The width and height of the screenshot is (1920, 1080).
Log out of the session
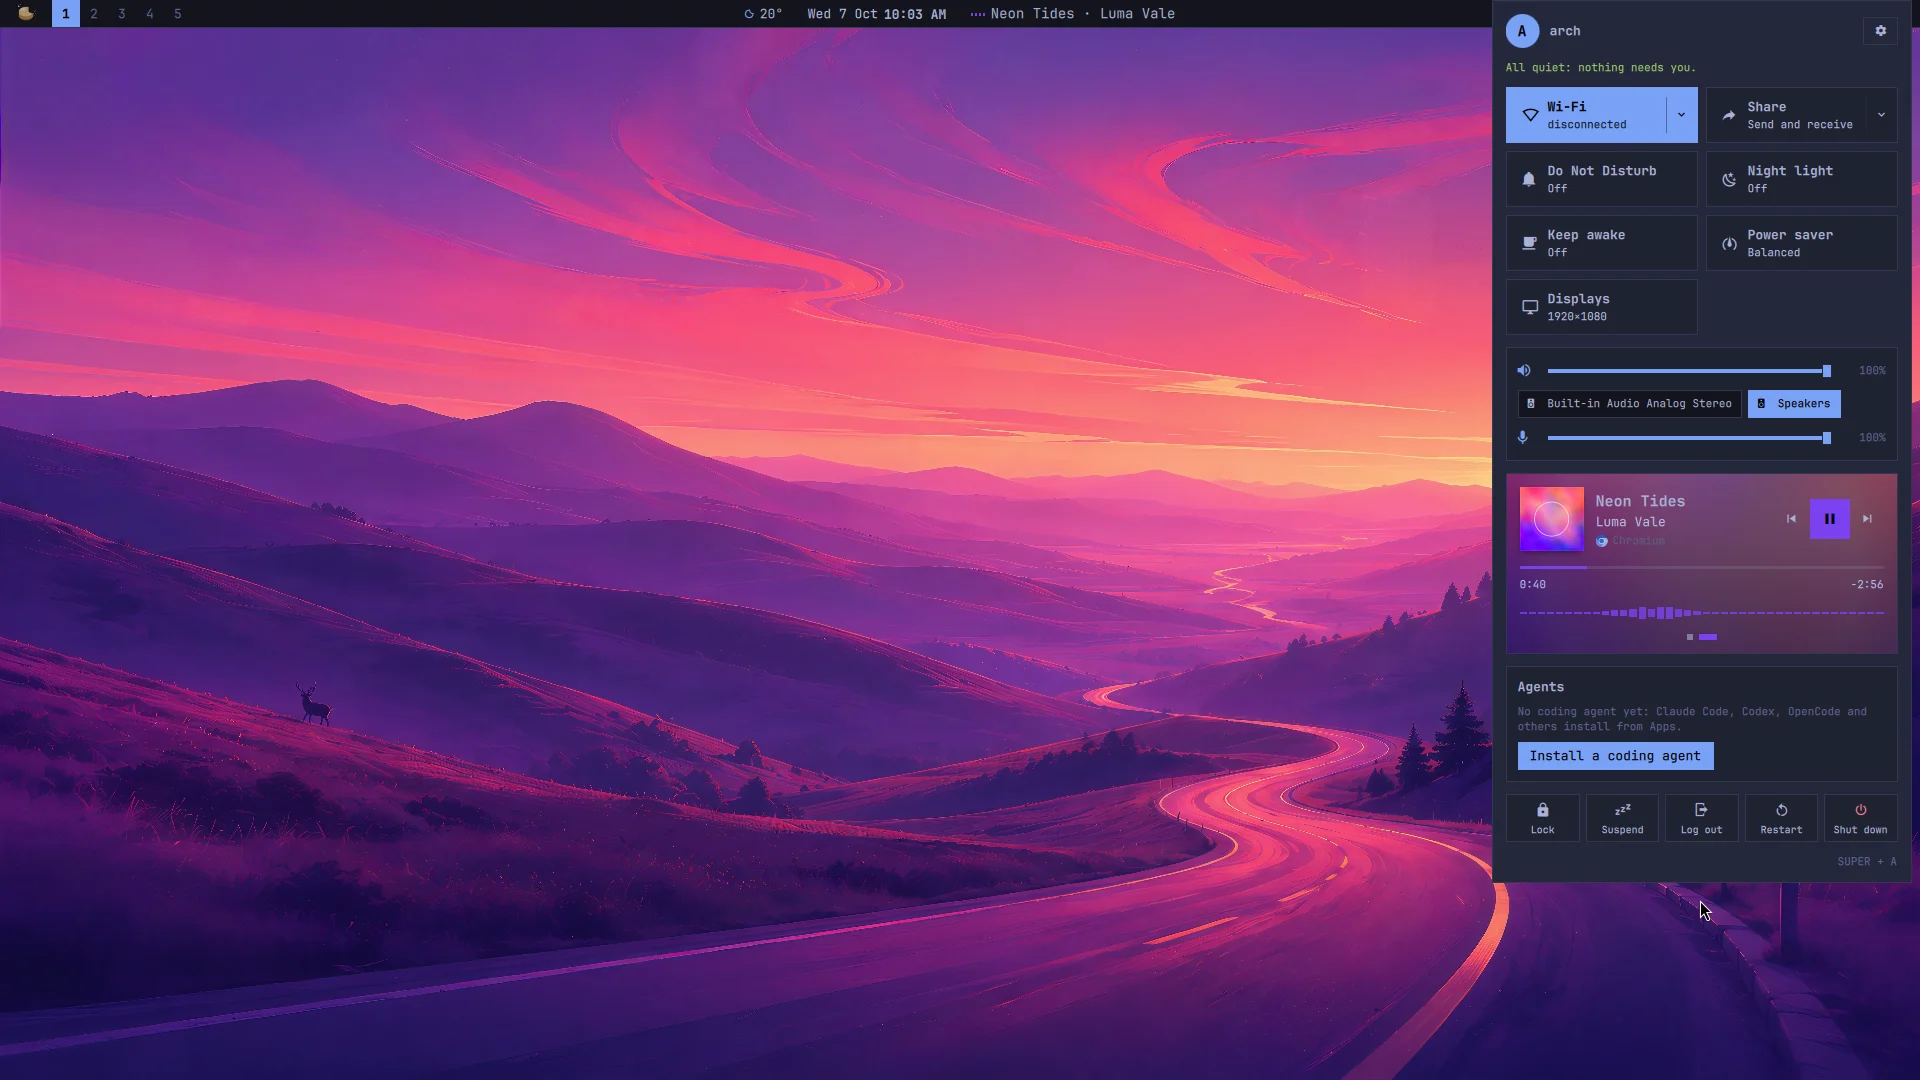(x=1701, y=818)
